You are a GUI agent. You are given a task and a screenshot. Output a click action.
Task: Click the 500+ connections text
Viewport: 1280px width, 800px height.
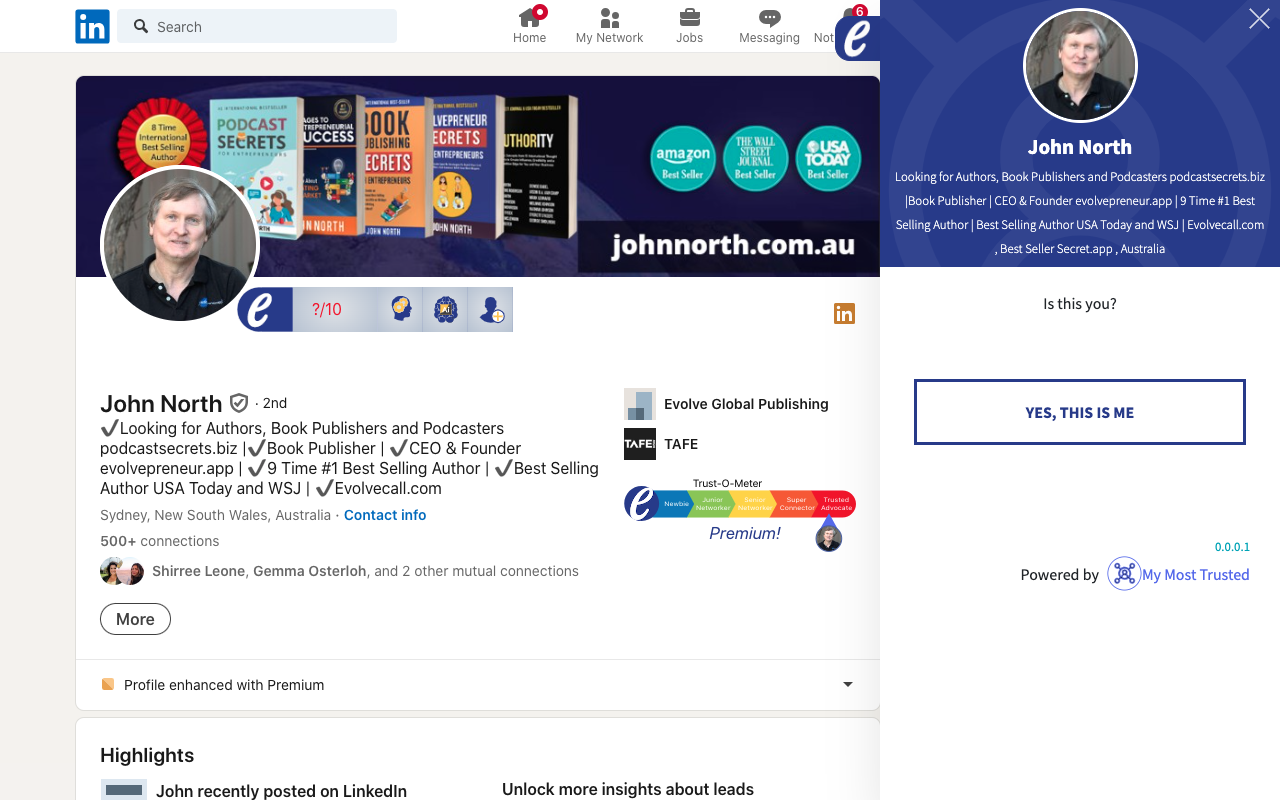click(160, 541)
